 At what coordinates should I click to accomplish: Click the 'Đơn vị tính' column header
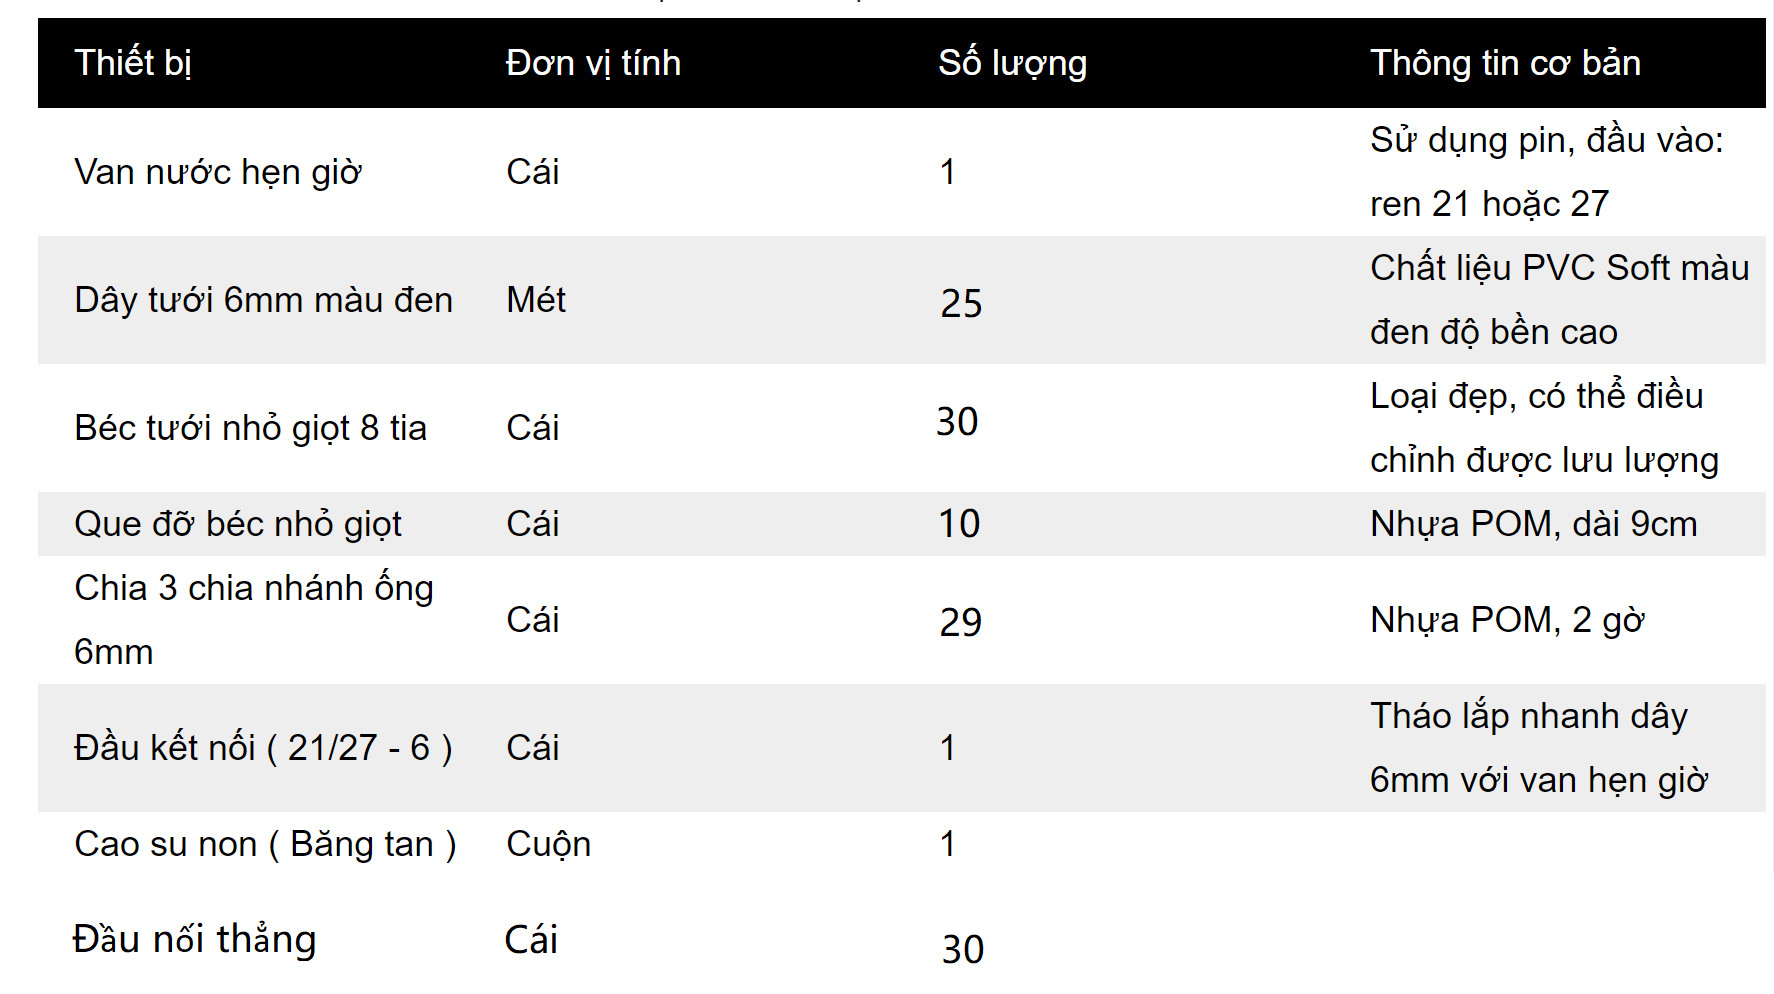point(593,63)
